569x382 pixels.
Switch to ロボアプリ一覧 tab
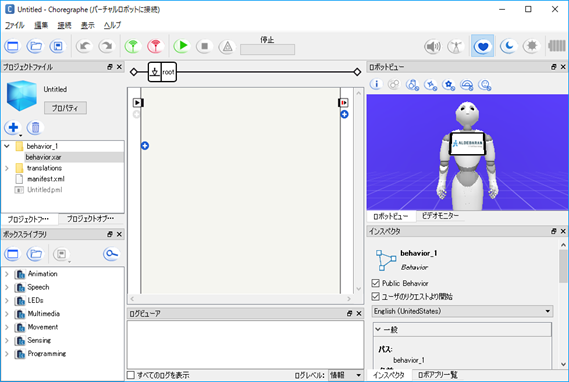(437, 375)
